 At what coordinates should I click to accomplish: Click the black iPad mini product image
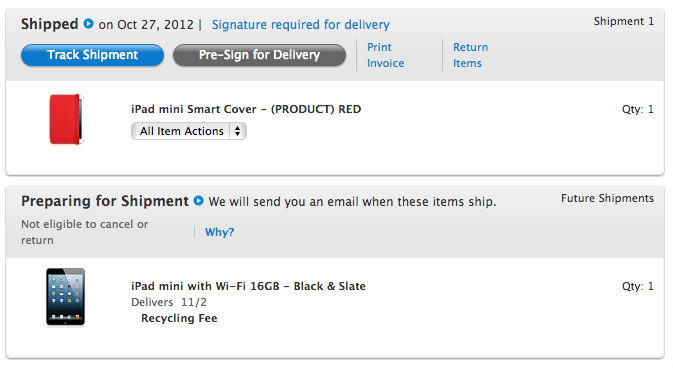point(66,297)
